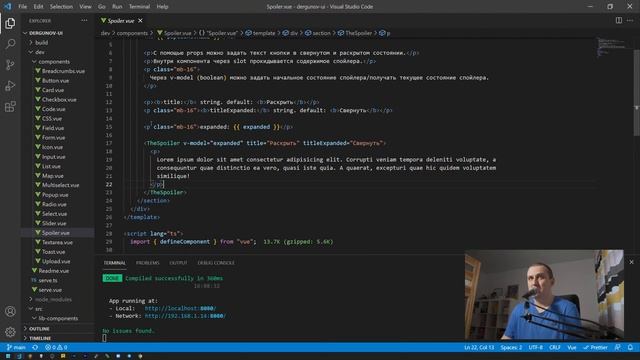The width and height of the screenshot is (640, 360).
Task: Open notifications bell in status bar
Action: click(630, 347)
